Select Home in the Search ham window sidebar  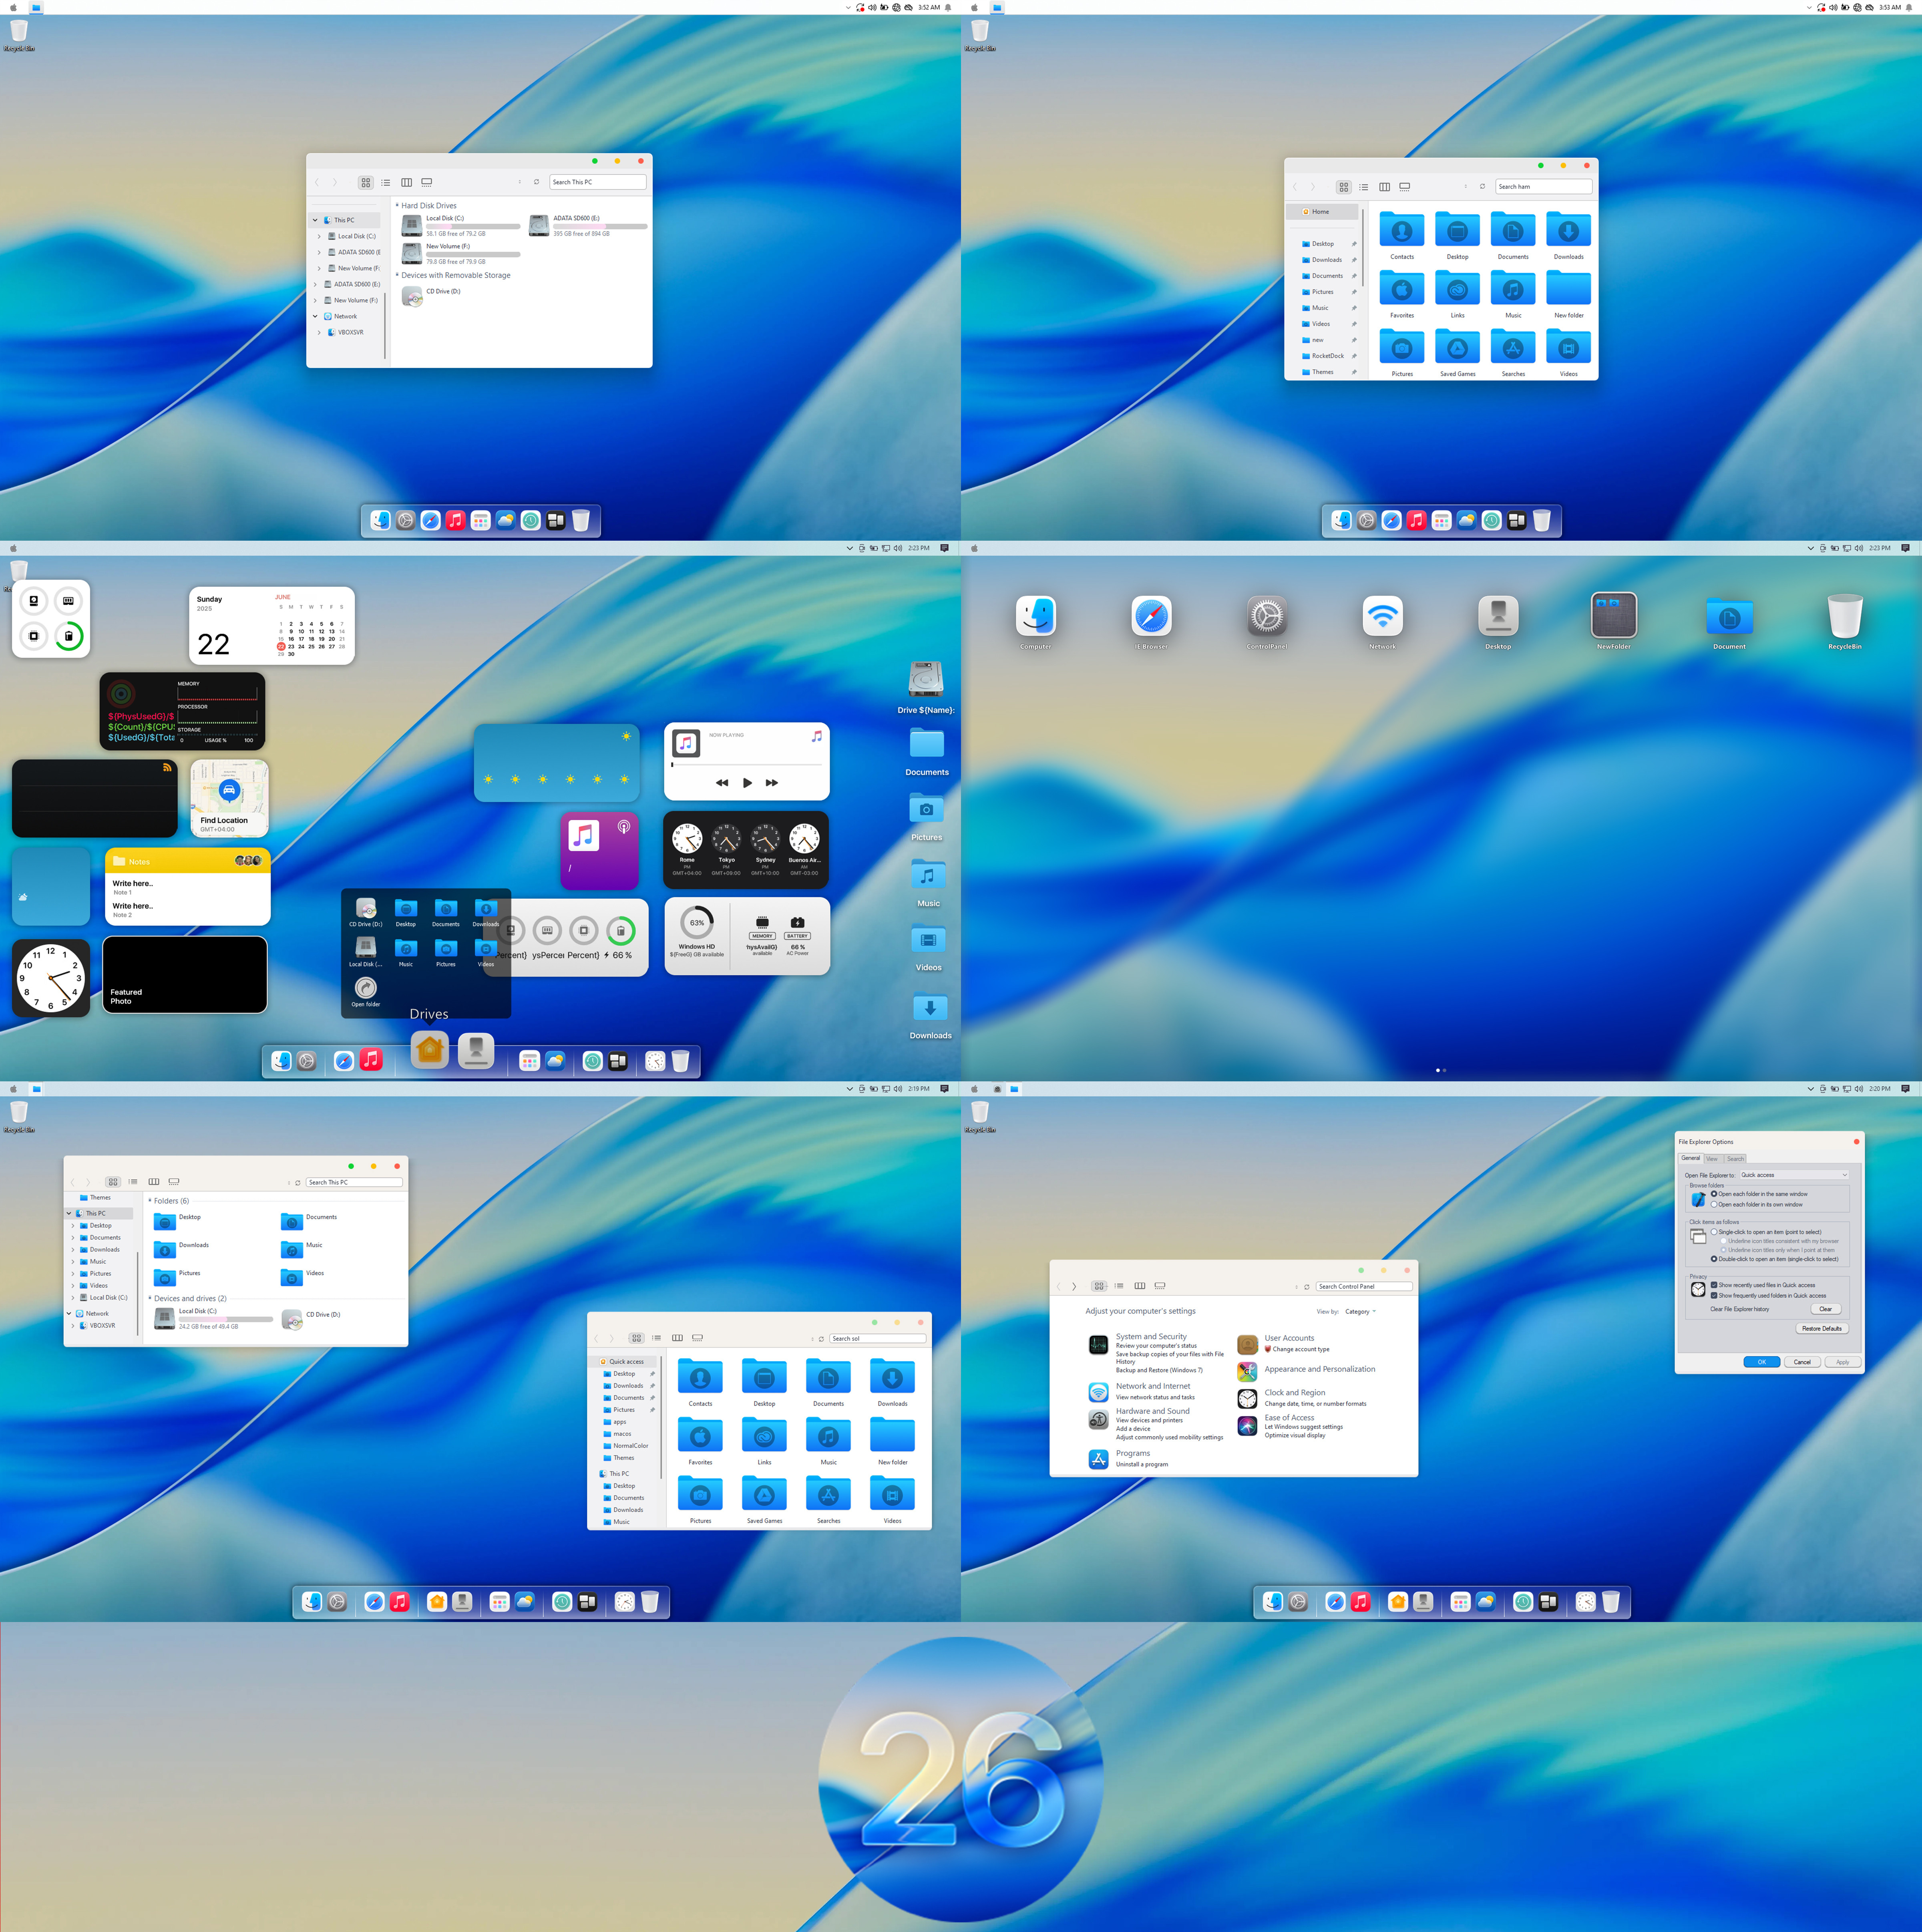[x=1322, y=212]
